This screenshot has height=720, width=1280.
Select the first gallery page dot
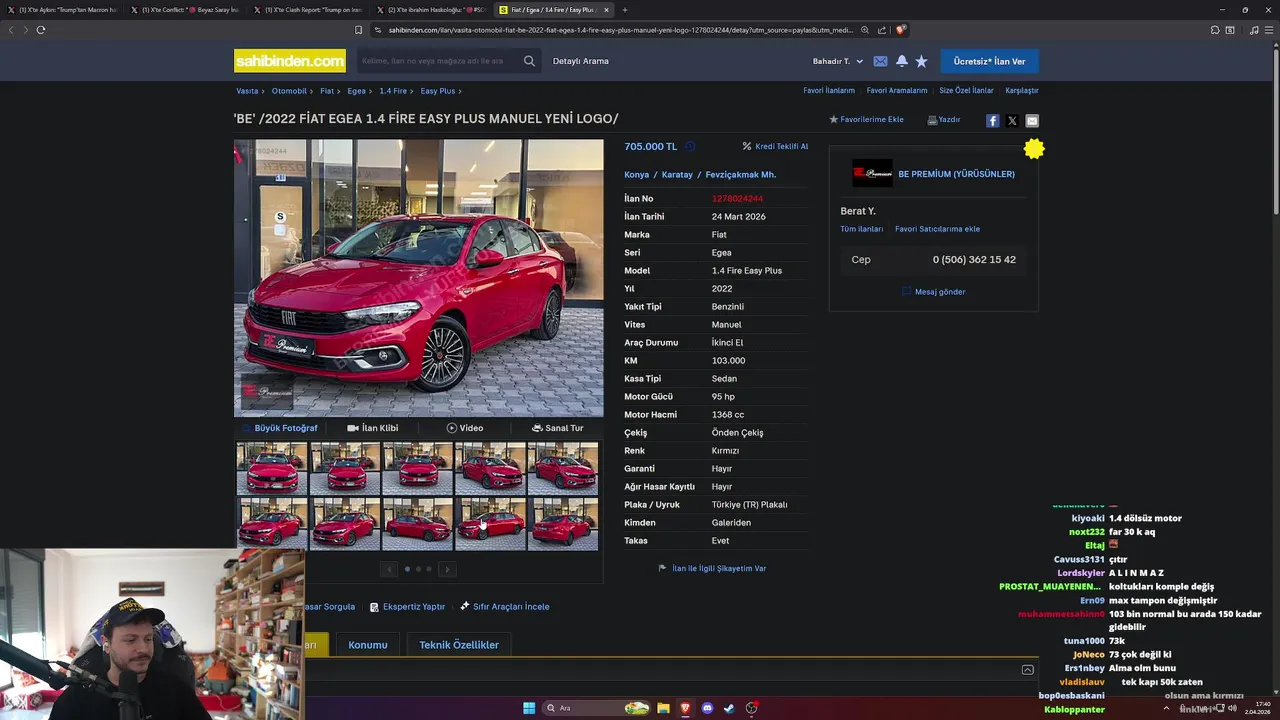407,569
